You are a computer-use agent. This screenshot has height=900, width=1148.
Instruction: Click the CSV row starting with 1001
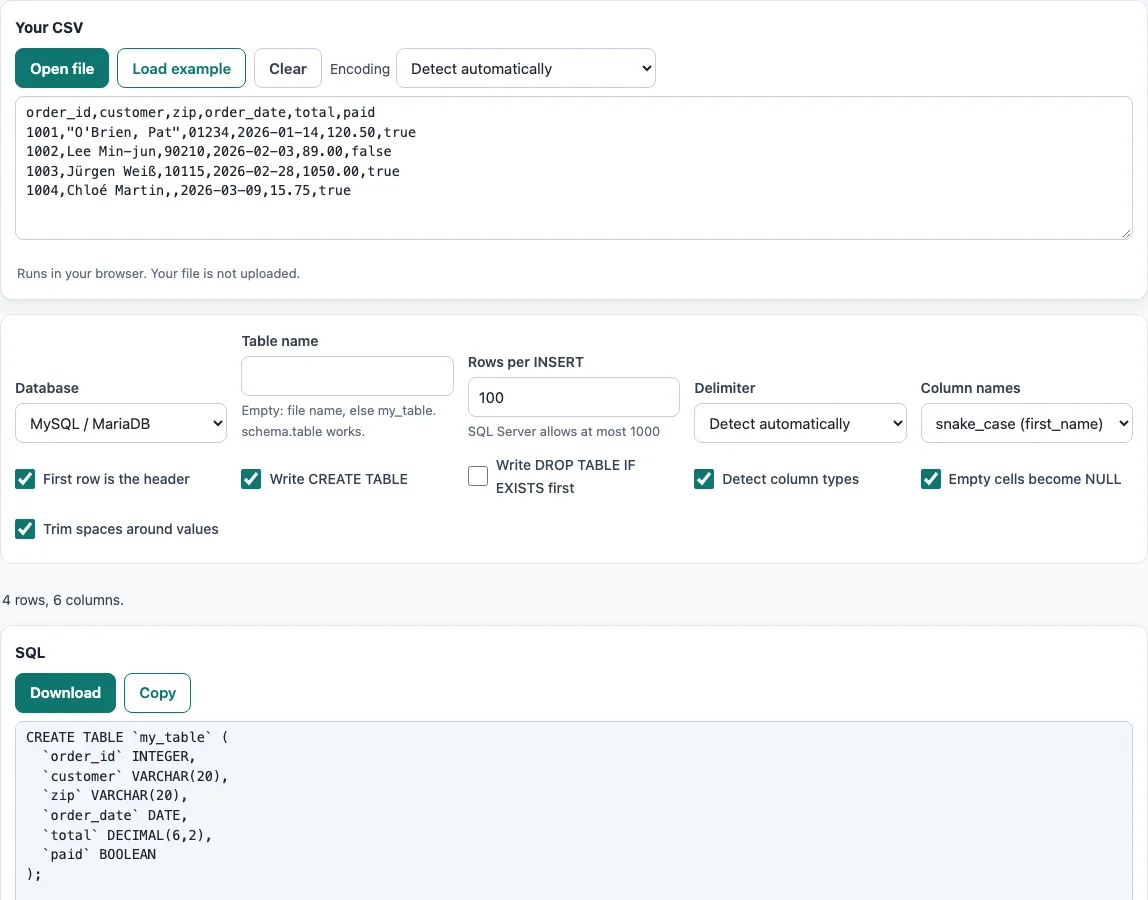pyautogui.click(x=221, y=132)
